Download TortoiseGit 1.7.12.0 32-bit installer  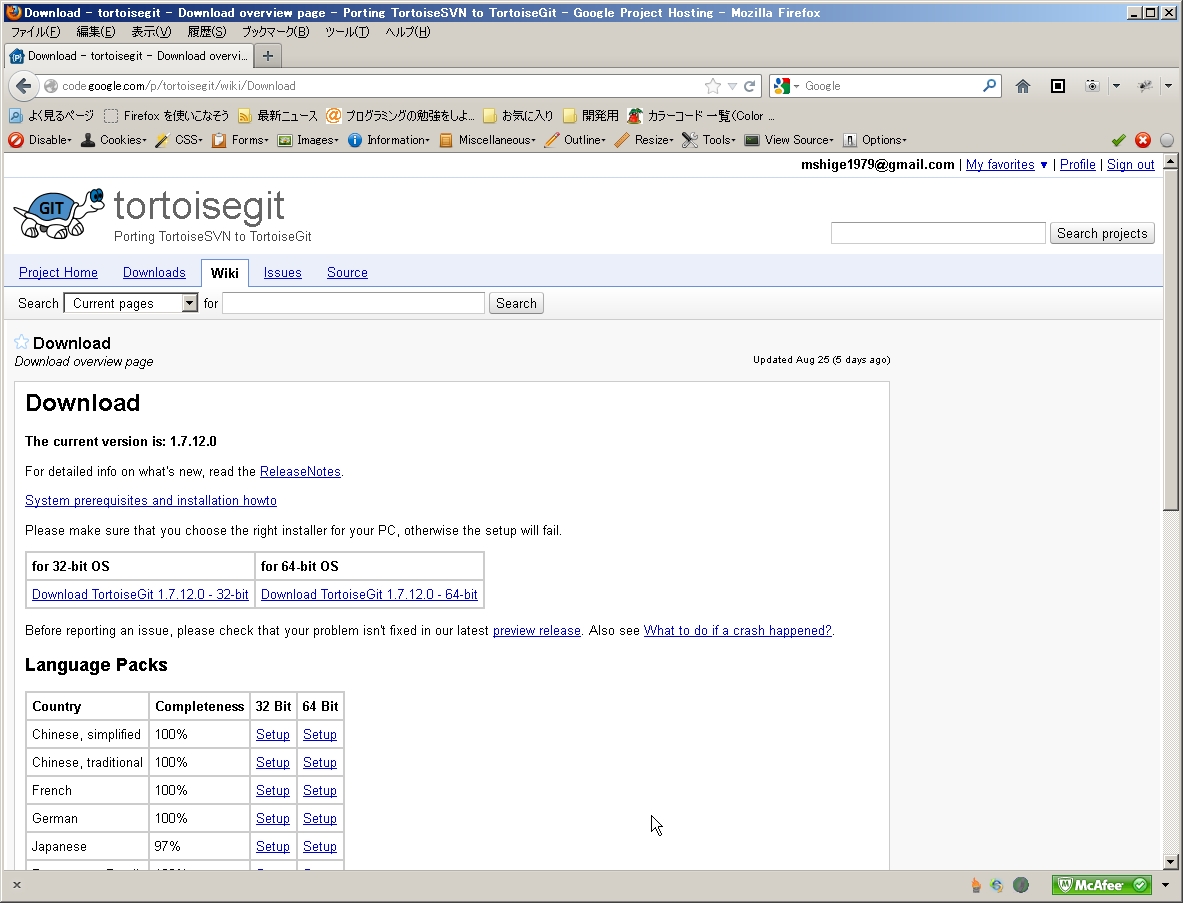click(140, 594)
